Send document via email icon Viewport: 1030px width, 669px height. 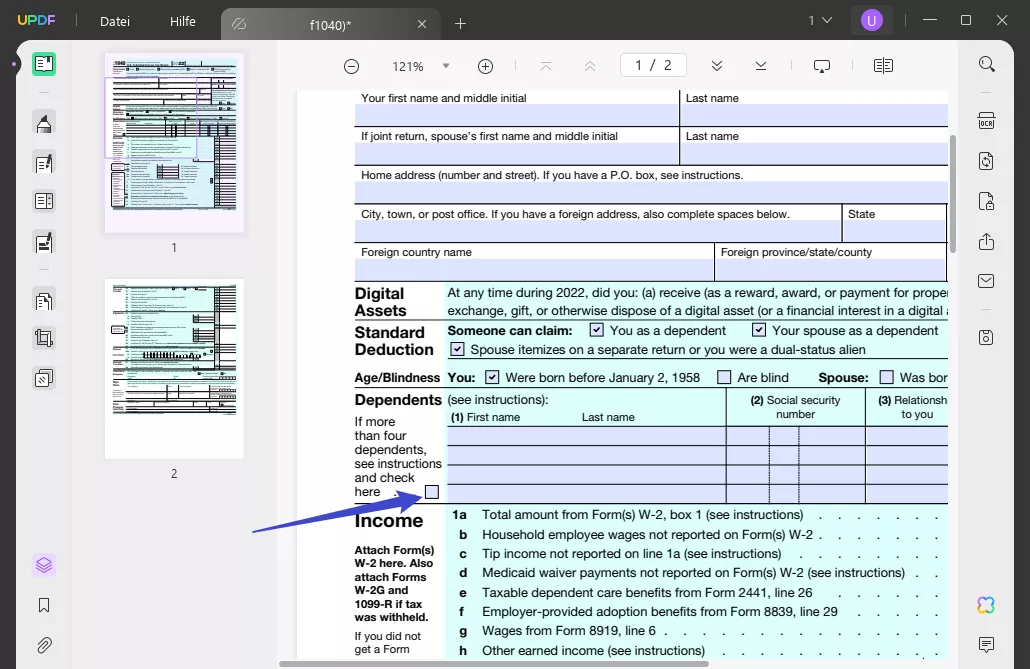coord(987,280)
